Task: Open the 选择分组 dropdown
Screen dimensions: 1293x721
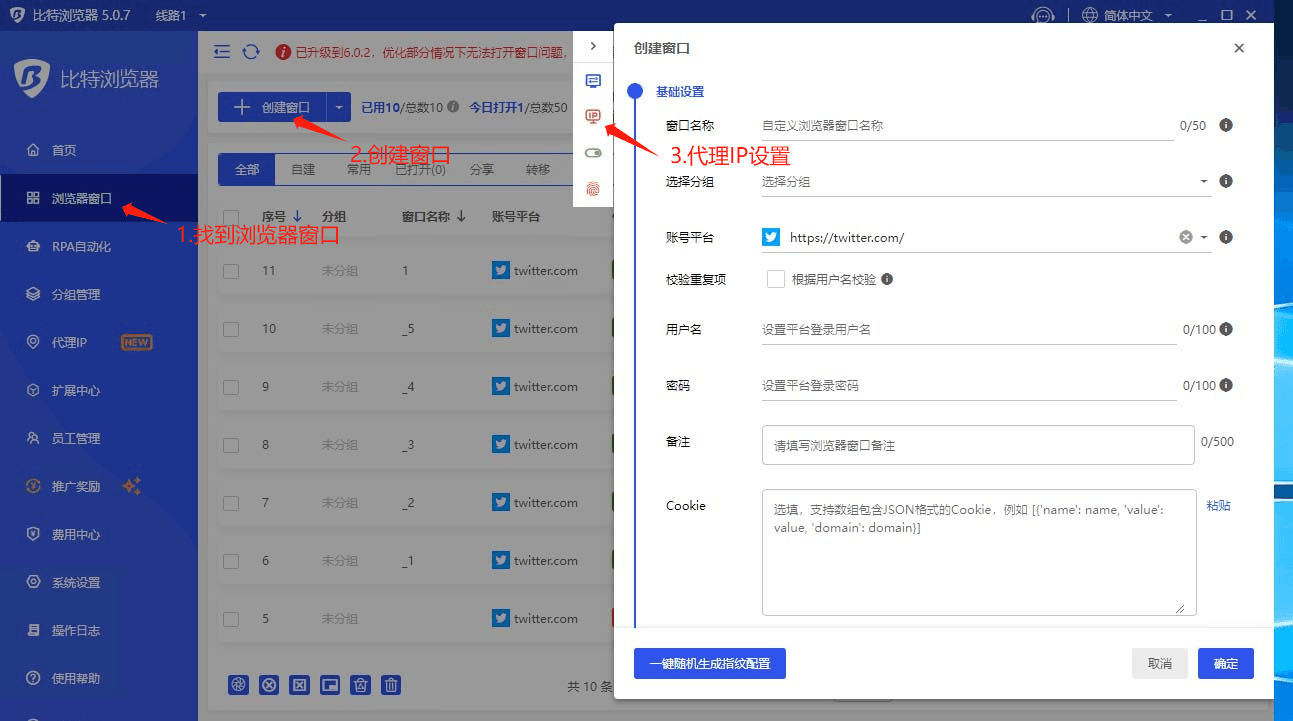Action: point(1204,182)
